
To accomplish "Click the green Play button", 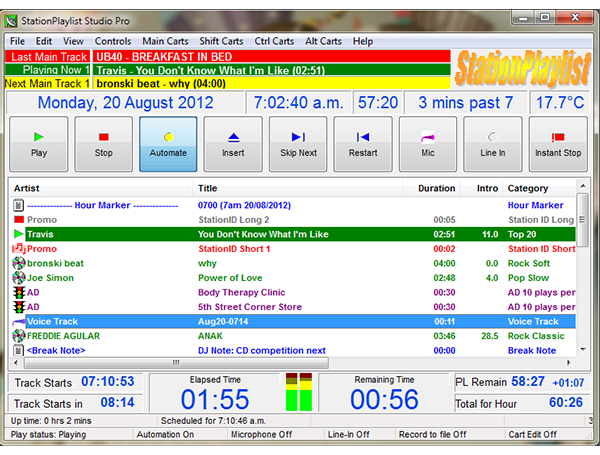I will (x=39, y=144).
